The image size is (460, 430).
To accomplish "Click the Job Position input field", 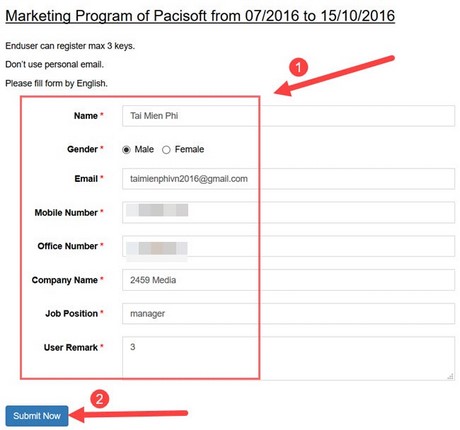I will click(288, 313).
